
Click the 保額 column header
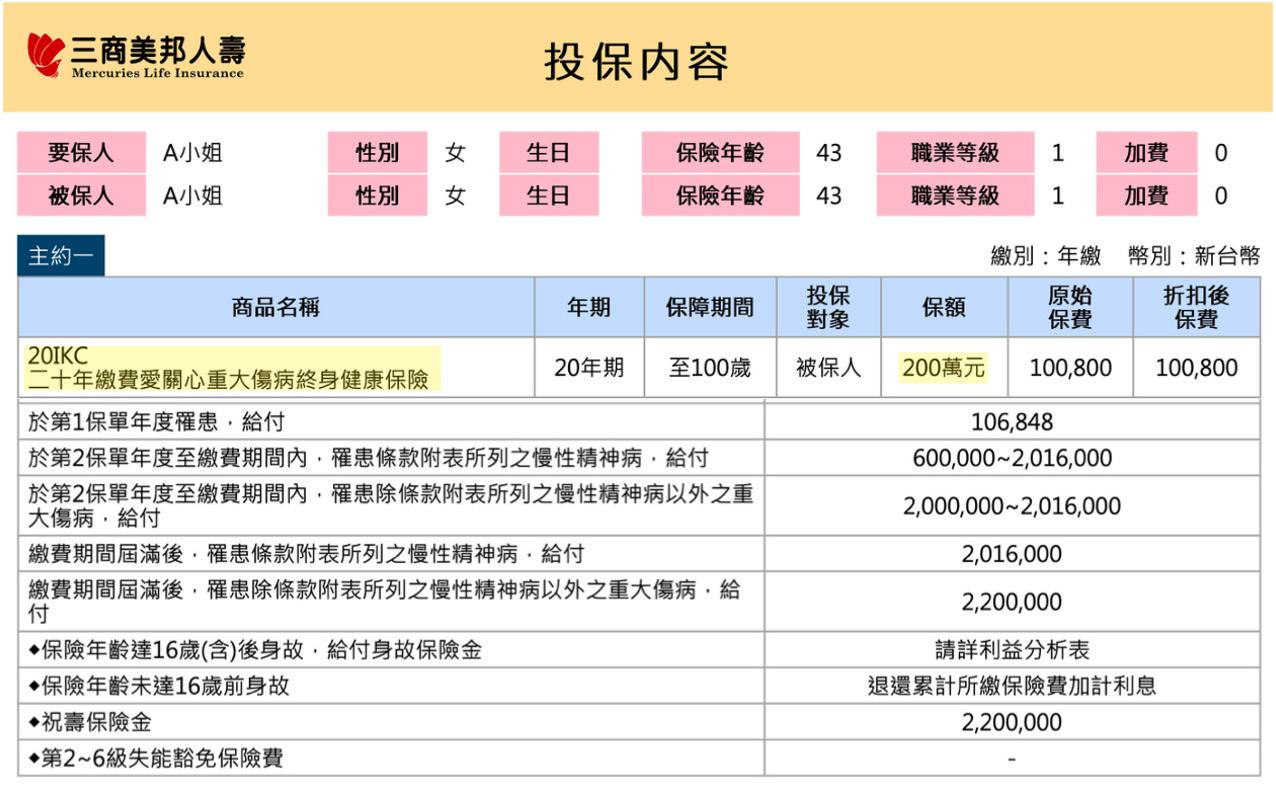point(943,307)
